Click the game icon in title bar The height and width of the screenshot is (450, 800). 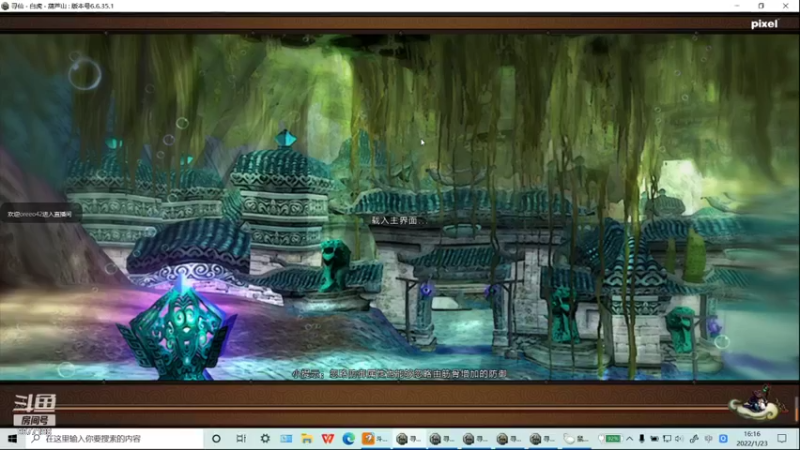5,6
